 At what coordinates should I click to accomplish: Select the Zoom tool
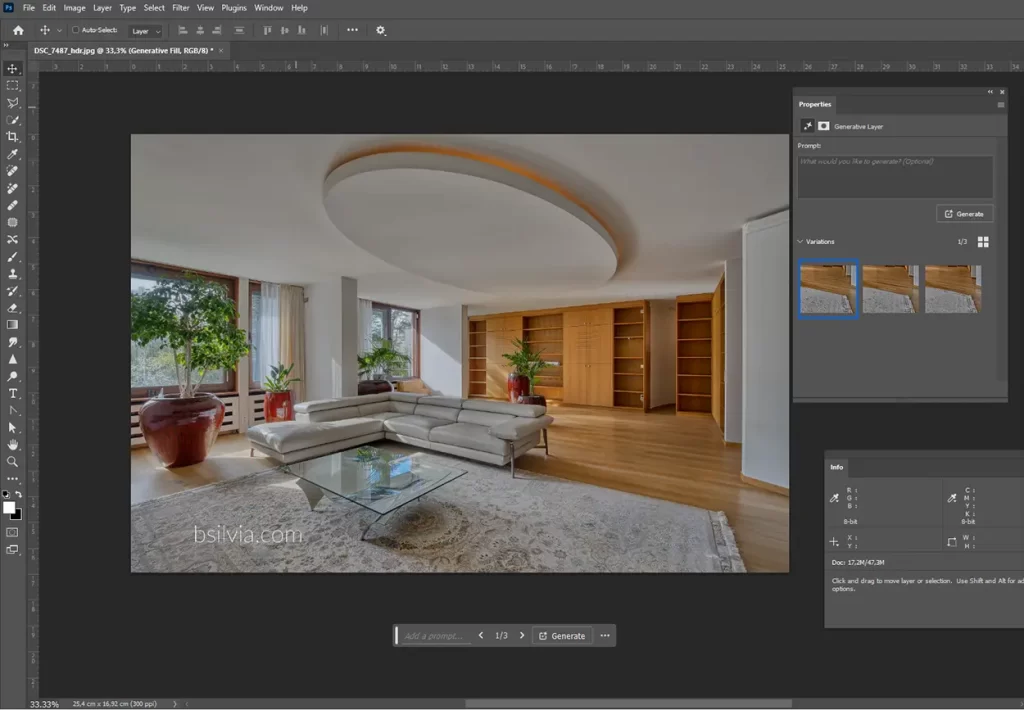coord(12,461)
